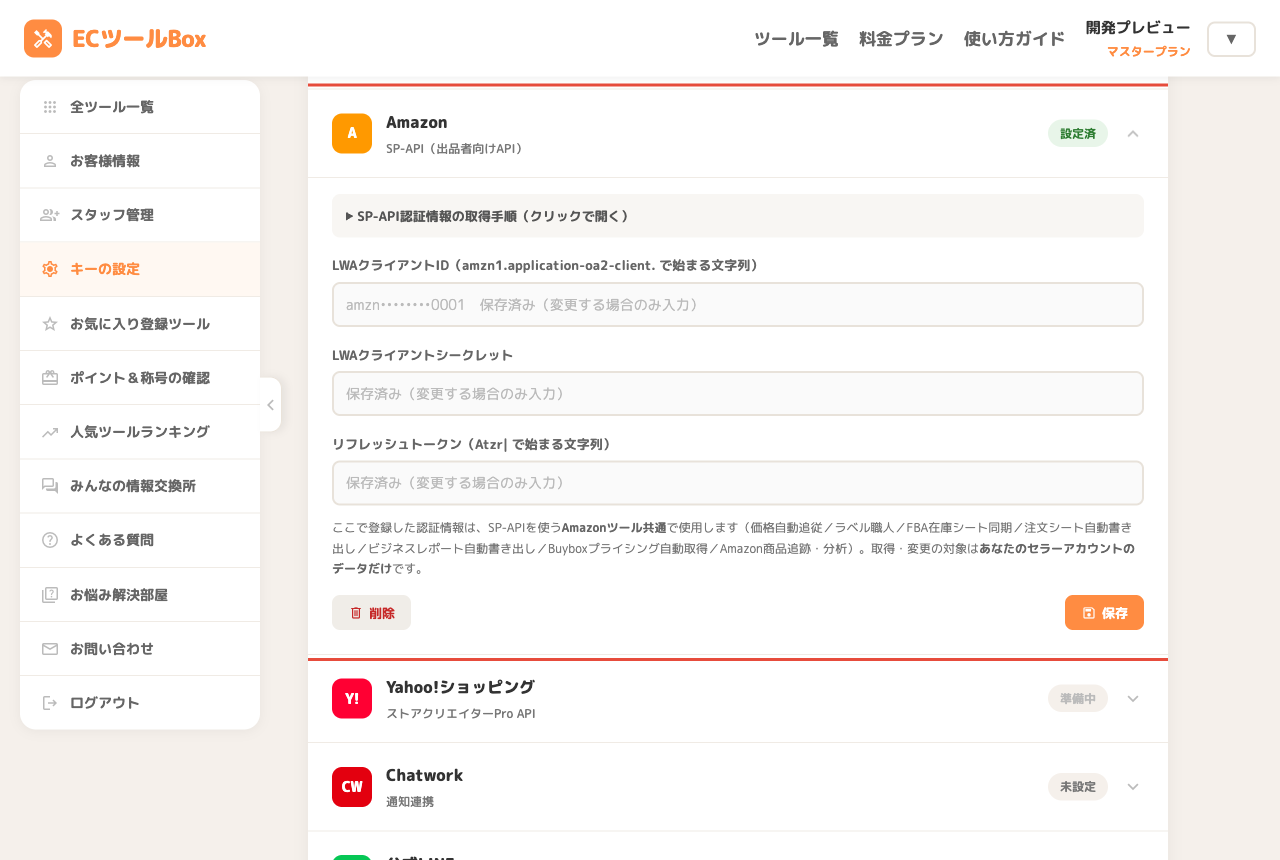This screenshot has width=1280, height=860.
Task: Click the person icon beside お客様情報
Action: [x=50, y=161]
